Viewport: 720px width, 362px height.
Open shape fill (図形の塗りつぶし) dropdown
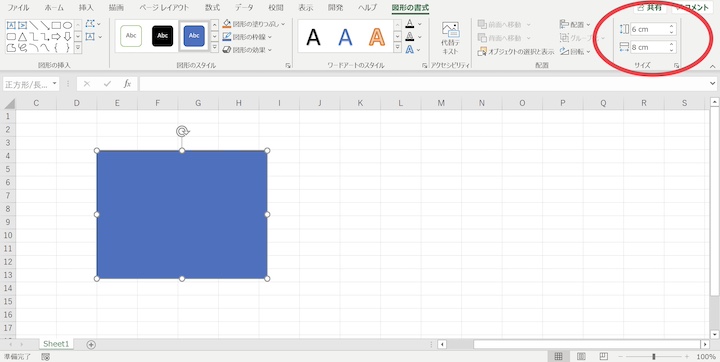pos(253,23)
